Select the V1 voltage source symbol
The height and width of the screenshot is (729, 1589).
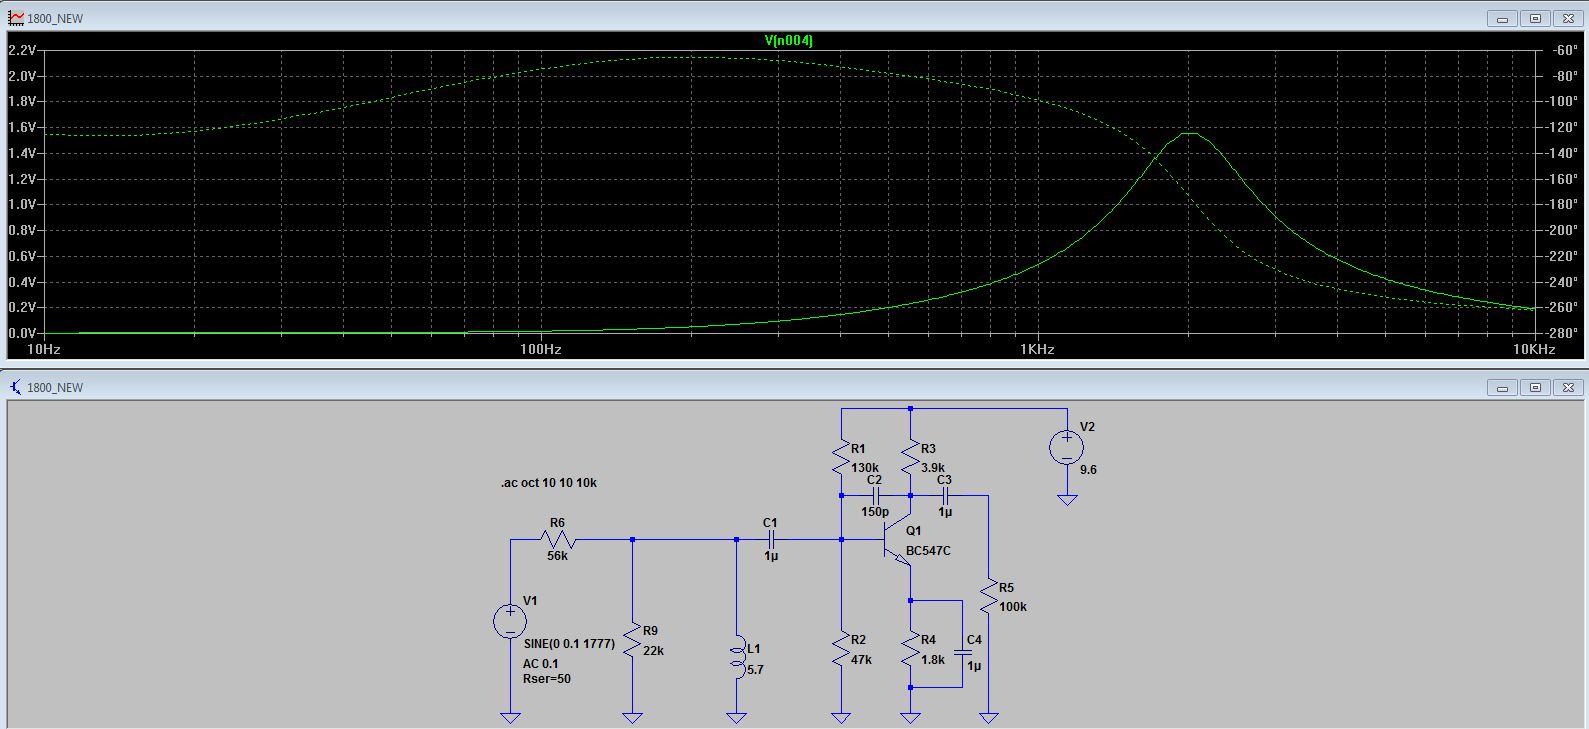[x=510, y=621]
